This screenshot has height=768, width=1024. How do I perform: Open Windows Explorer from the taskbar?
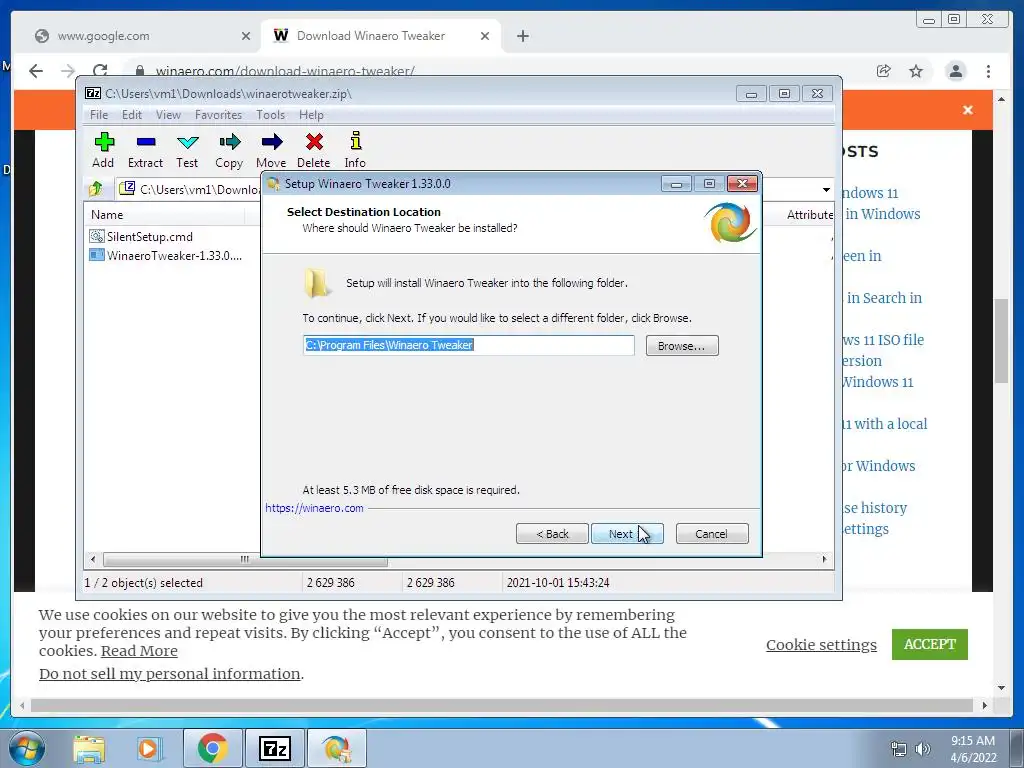coord(89,748)
